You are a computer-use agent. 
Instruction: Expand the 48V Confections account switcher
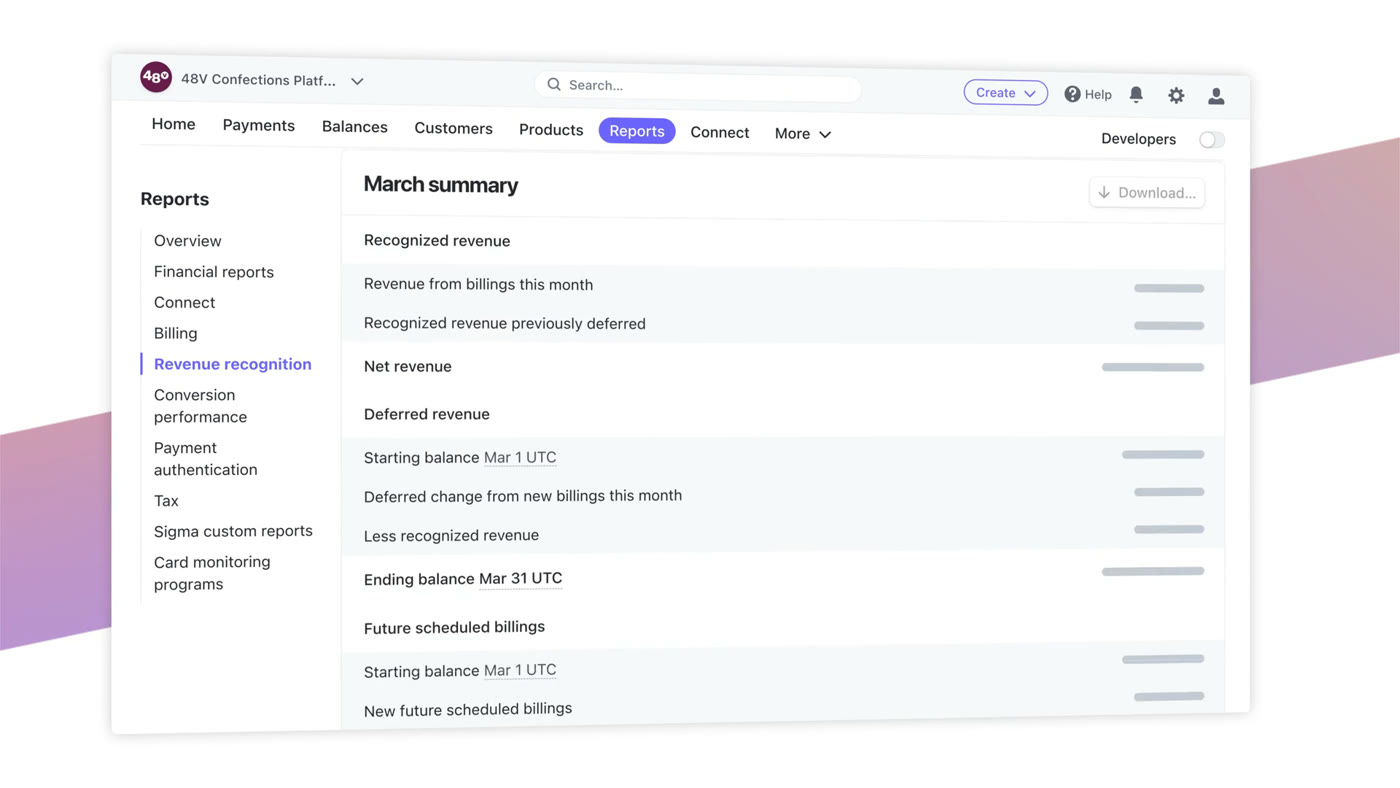(357, 81)
